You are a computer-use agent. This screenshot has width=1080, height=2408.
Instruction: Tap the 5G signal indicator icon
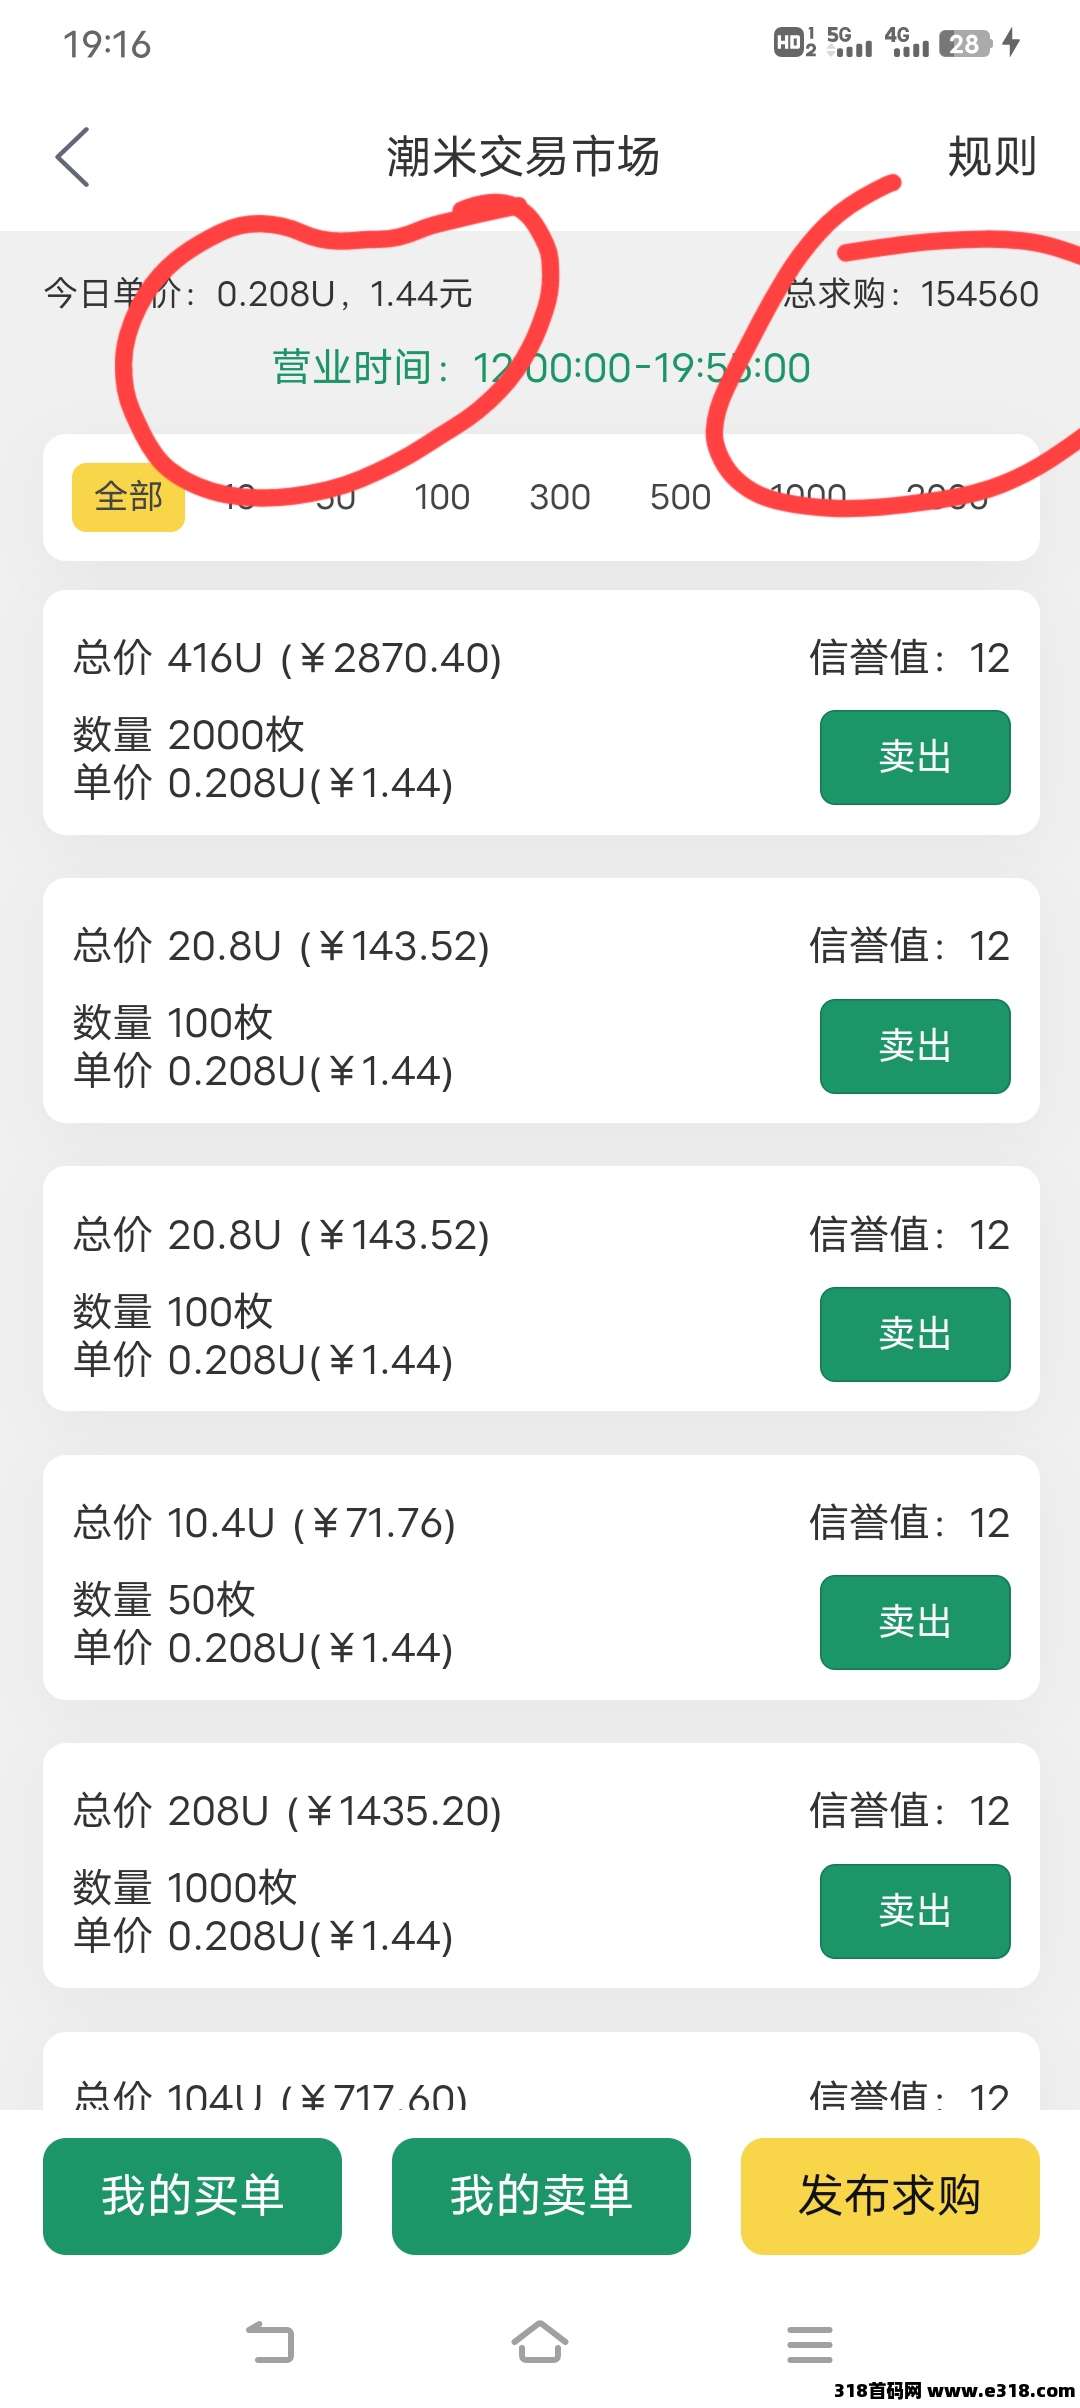pyautogui.click(x=849, y=43)
